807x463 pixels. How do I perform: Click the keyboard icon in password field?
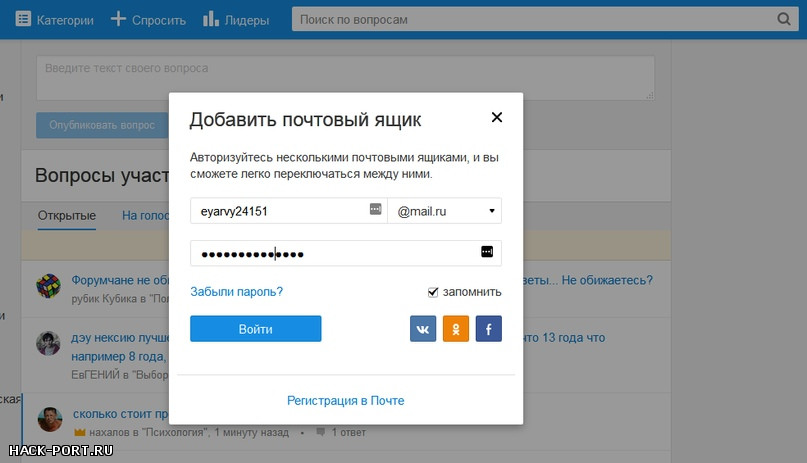(487, 252)
